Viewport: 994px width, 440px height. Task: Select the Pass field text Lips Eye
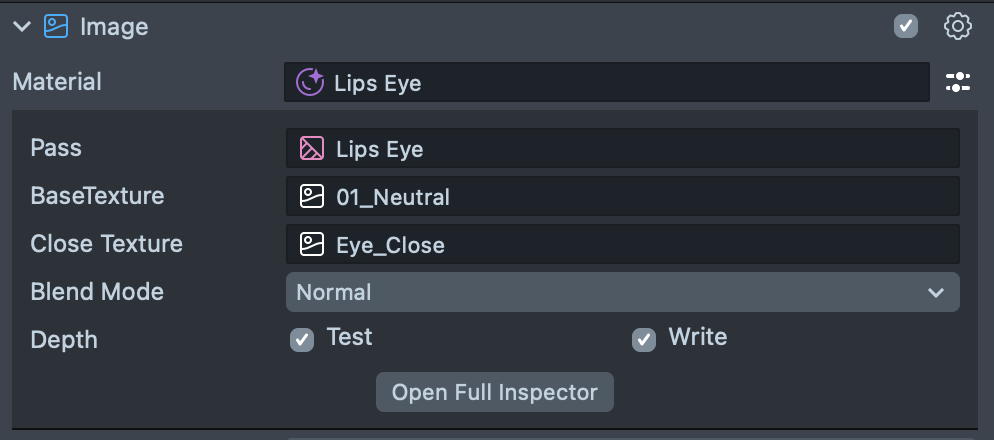click(x=380, y=150)
